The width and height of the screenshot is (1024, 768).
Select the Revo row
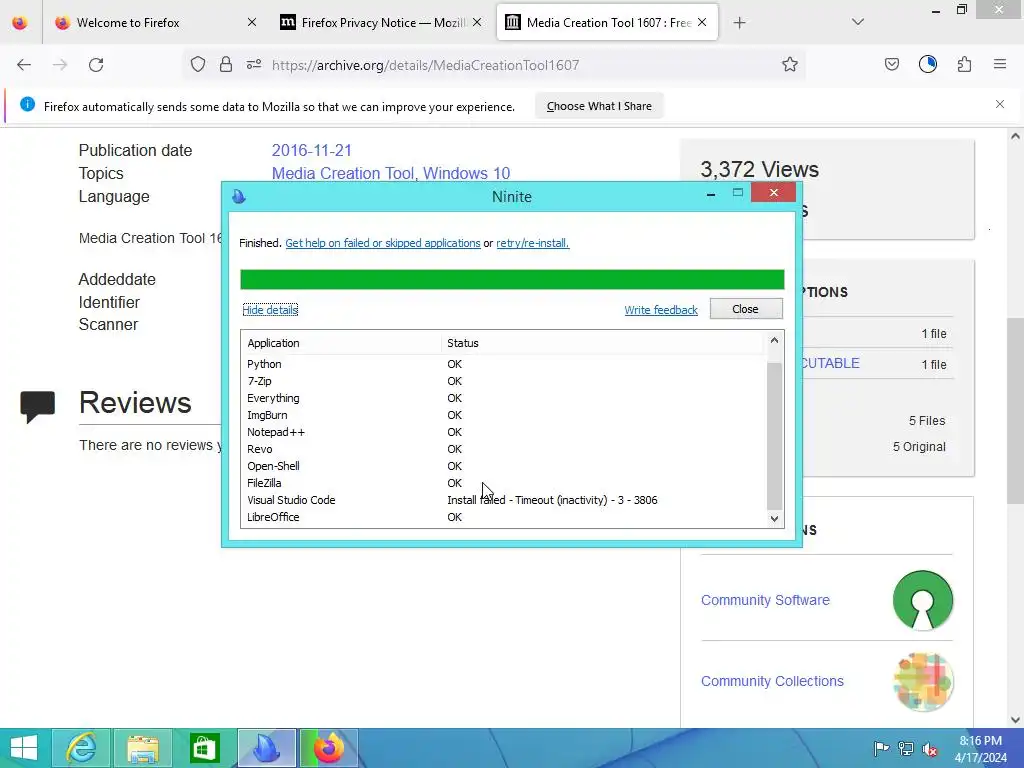(503, 449)
